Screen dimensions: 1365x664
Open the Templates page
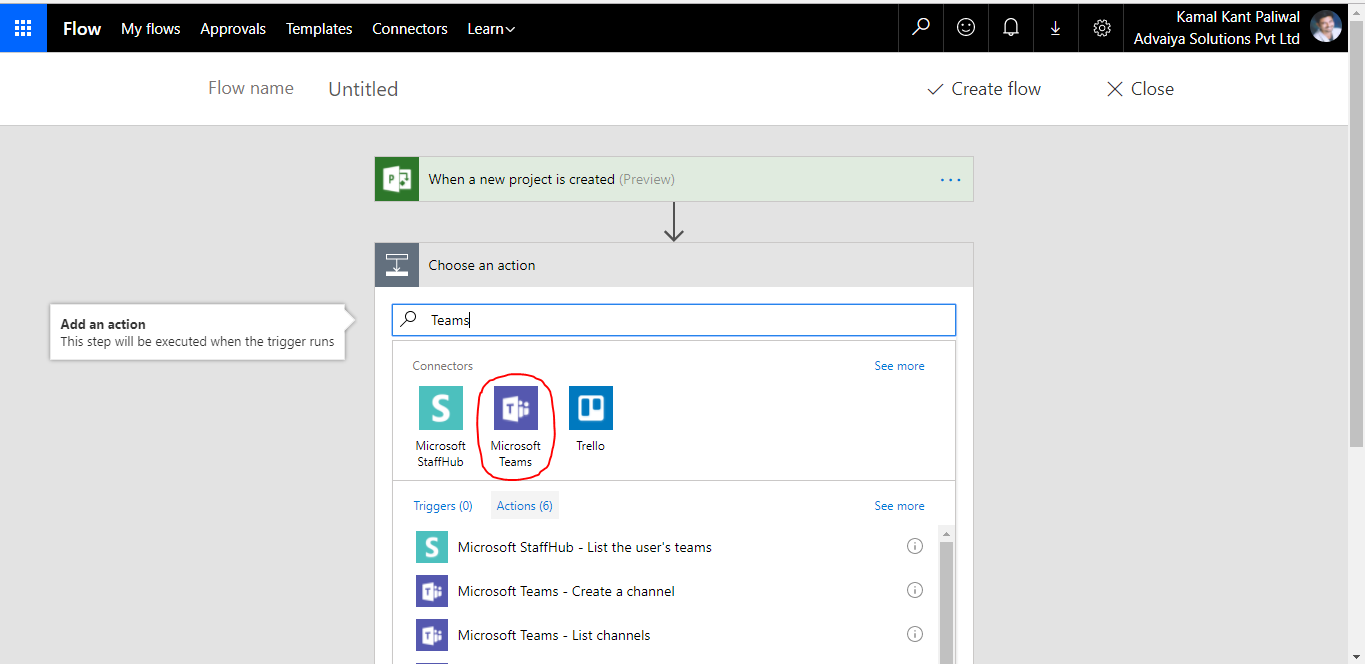tap(319, 29)
